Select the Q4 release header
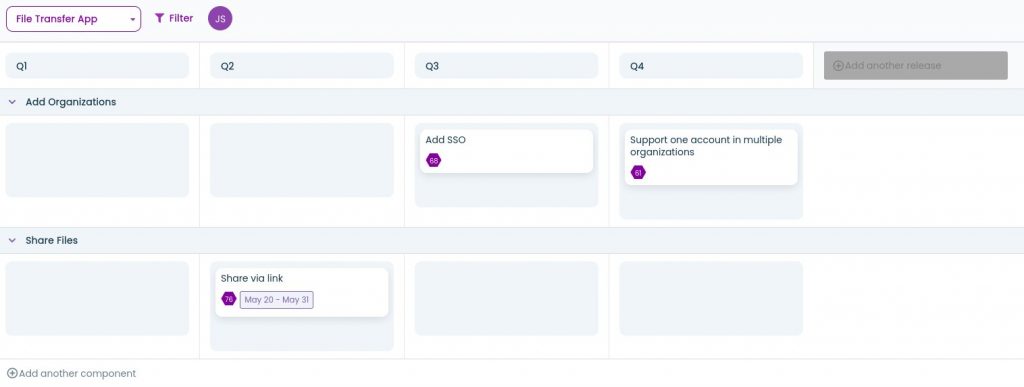 pos(711,66)
